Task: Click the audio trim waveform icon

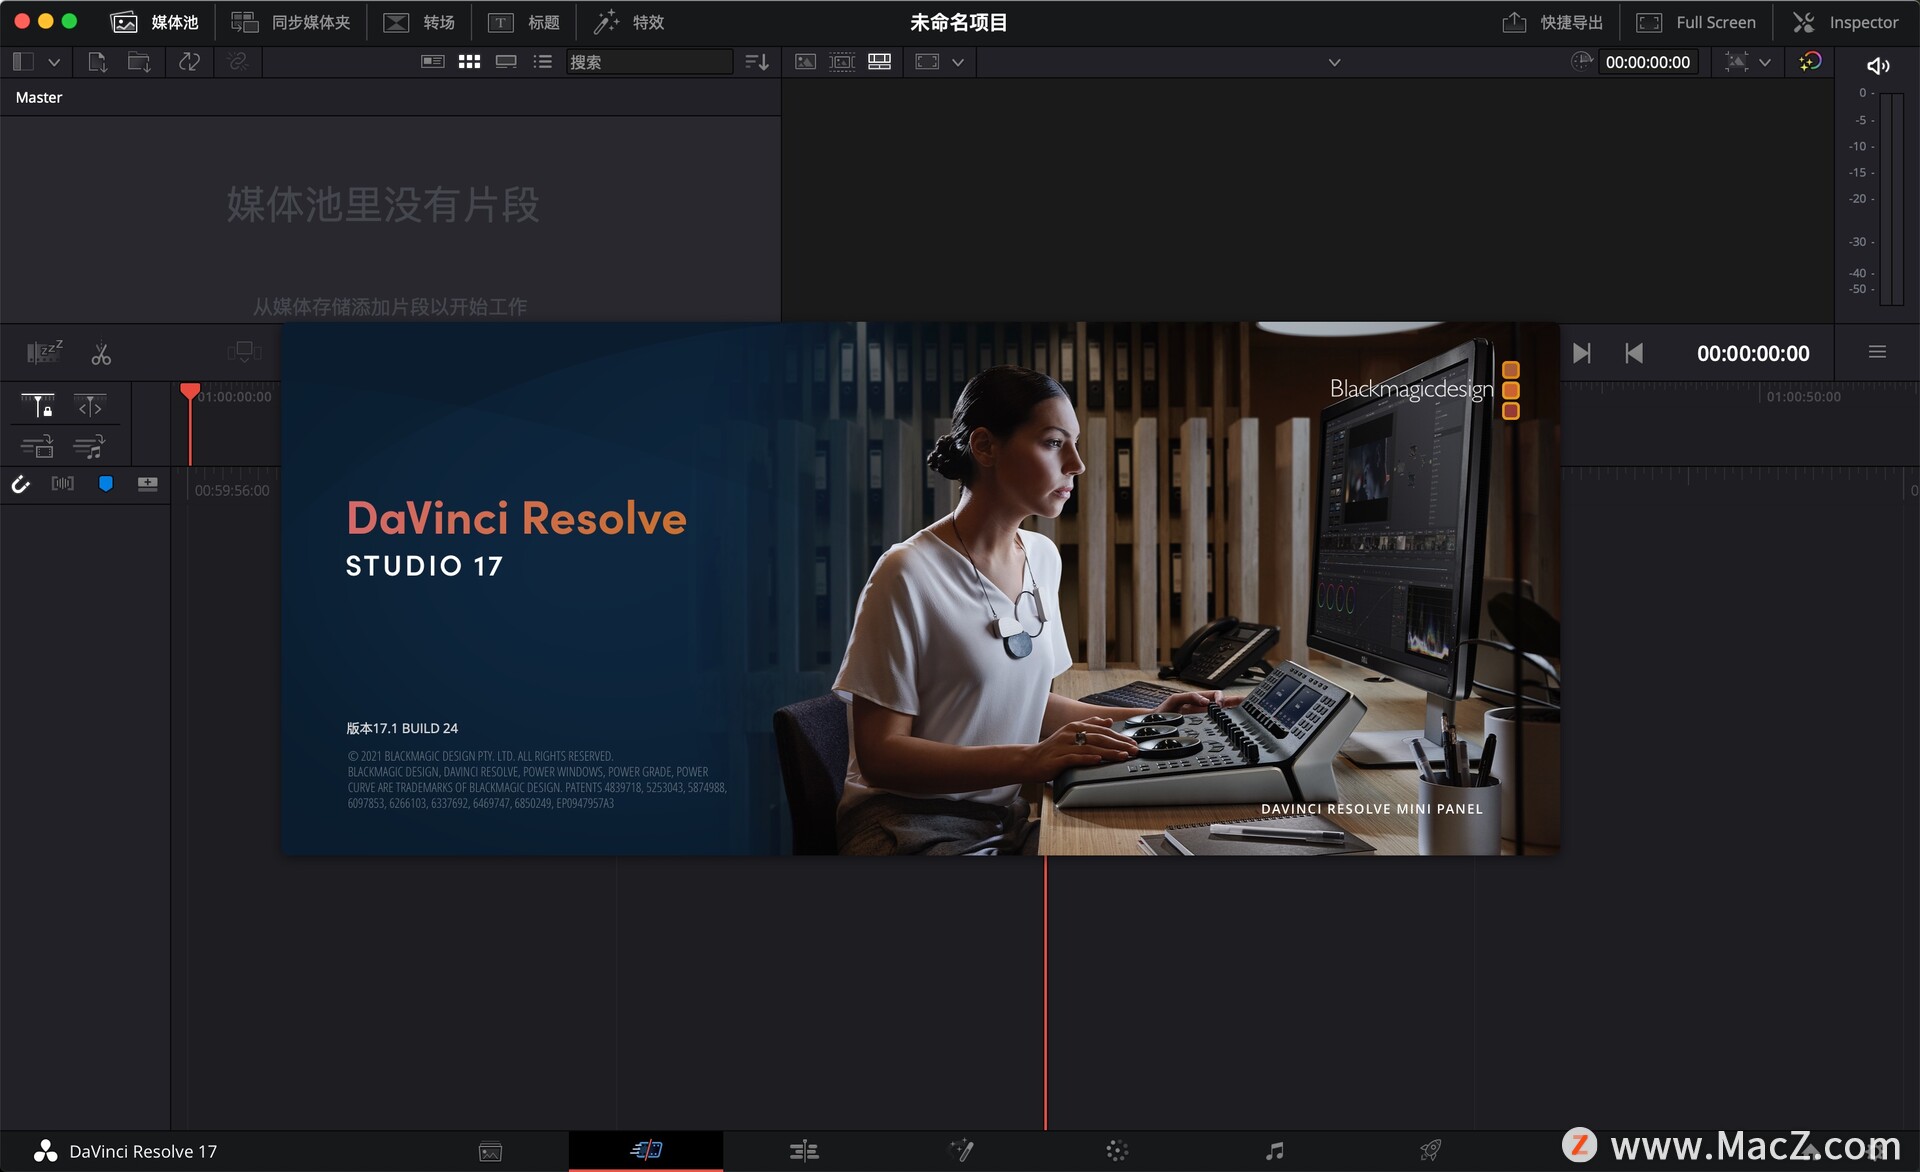Action: click(x=63, y=484)
